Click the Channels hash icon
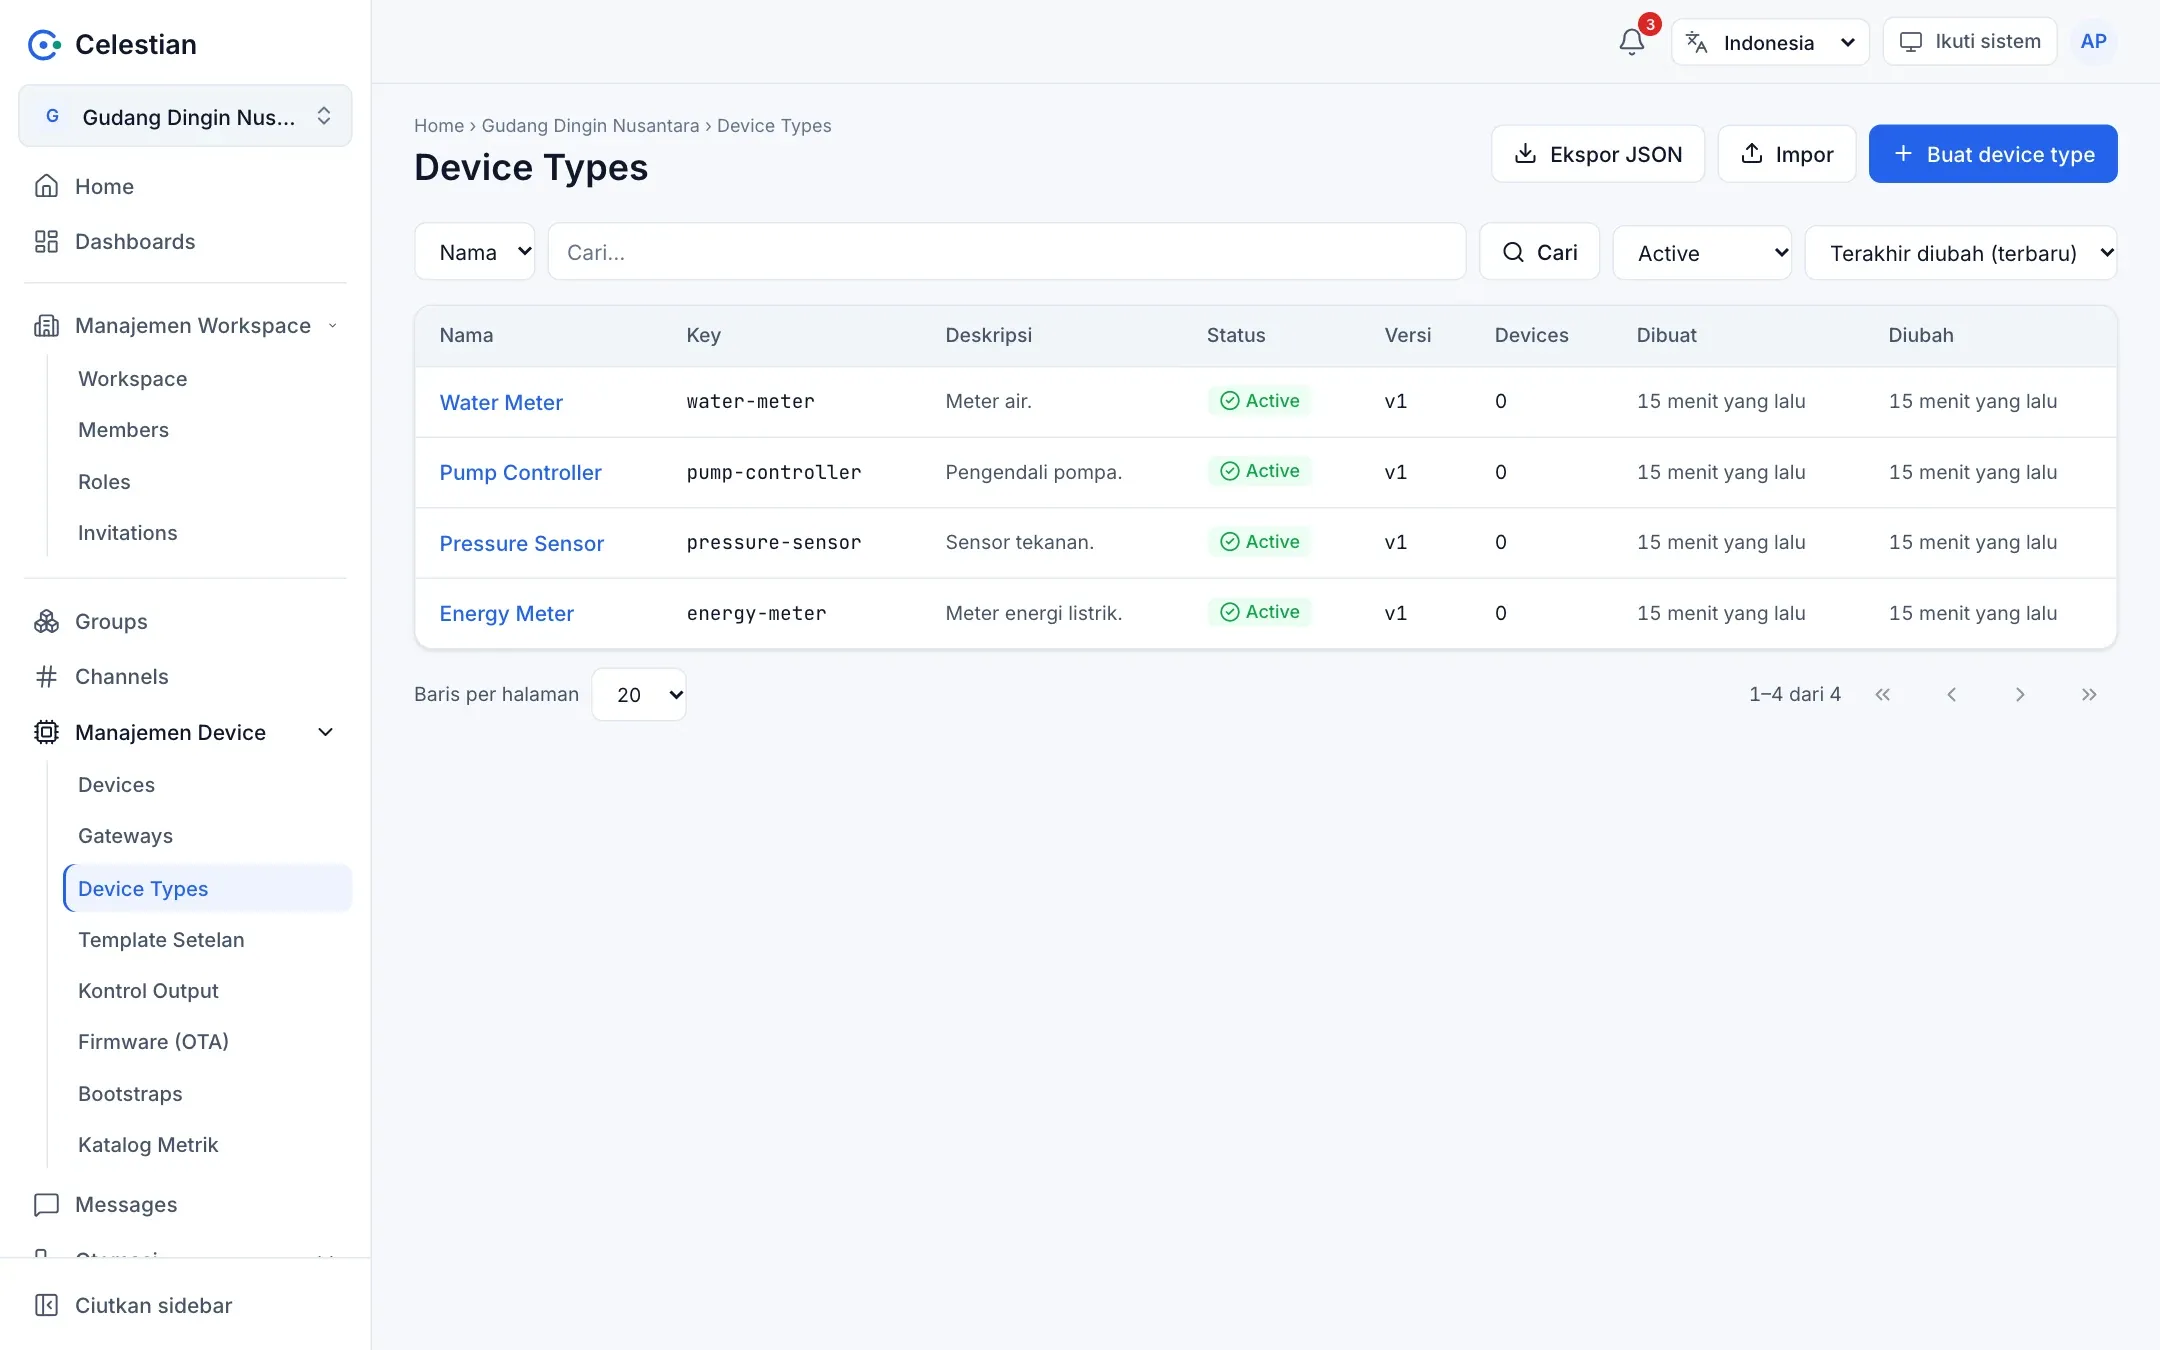The image size is (2160, 1350). pos(46,677)
